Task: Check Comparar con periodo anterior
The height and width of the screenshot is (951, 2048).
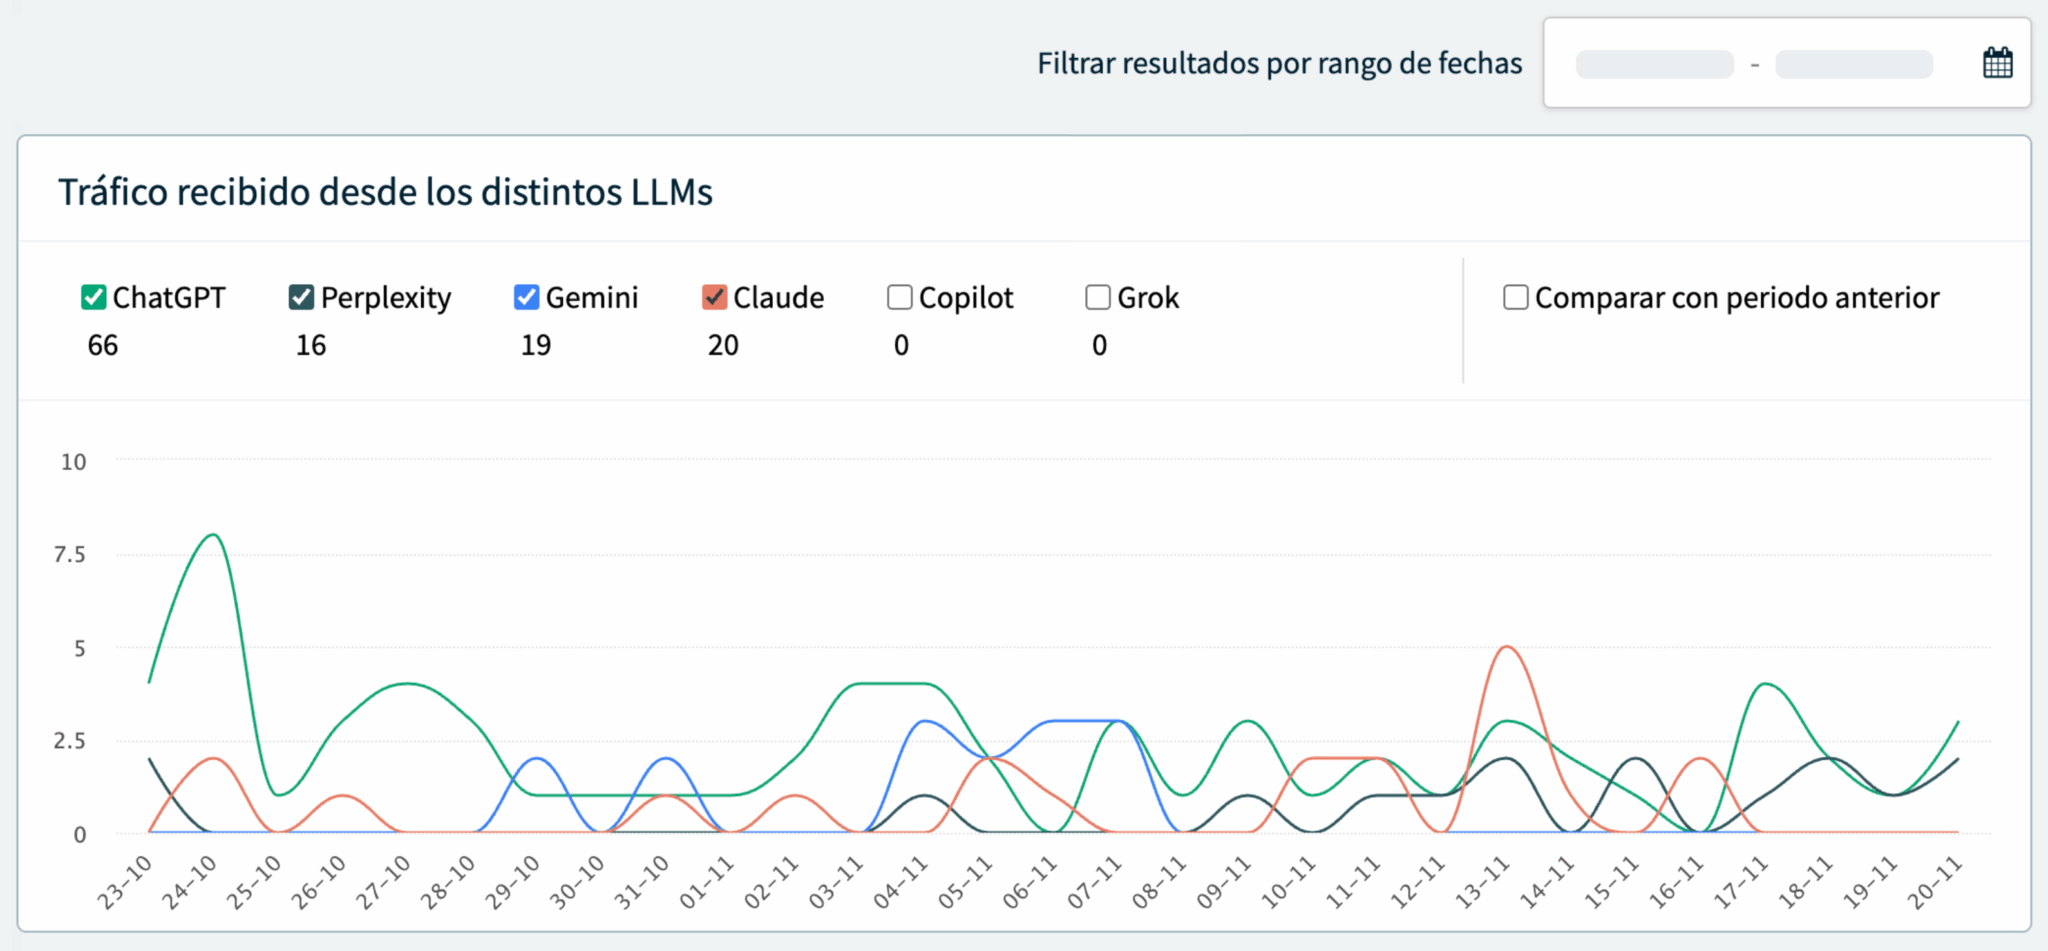Action: click(1515, 297)
